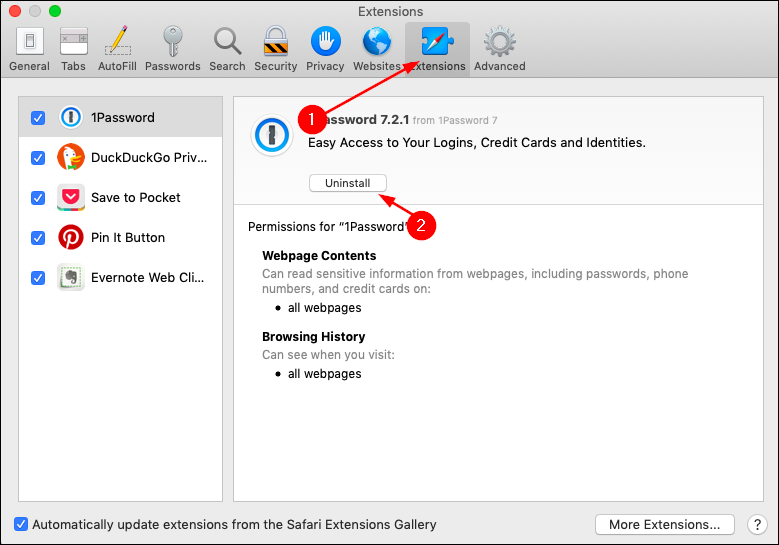Open the Passwords key icon
The image size is (779, 545).
[172, 41]
